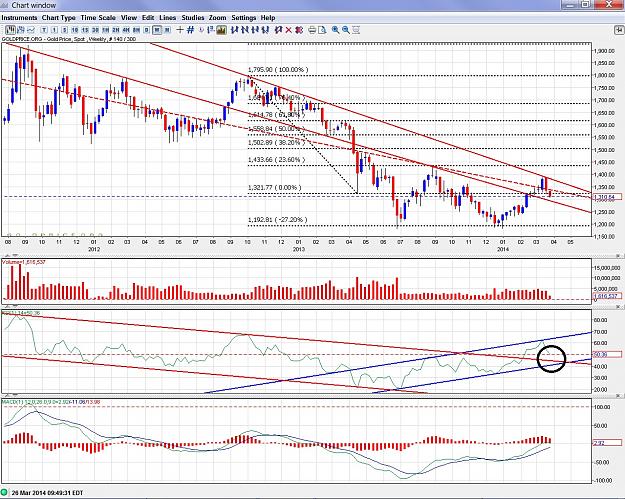Click the printer icon
Image resolution: width=625 pixels, height=499 pixels.
pos(312,30)
